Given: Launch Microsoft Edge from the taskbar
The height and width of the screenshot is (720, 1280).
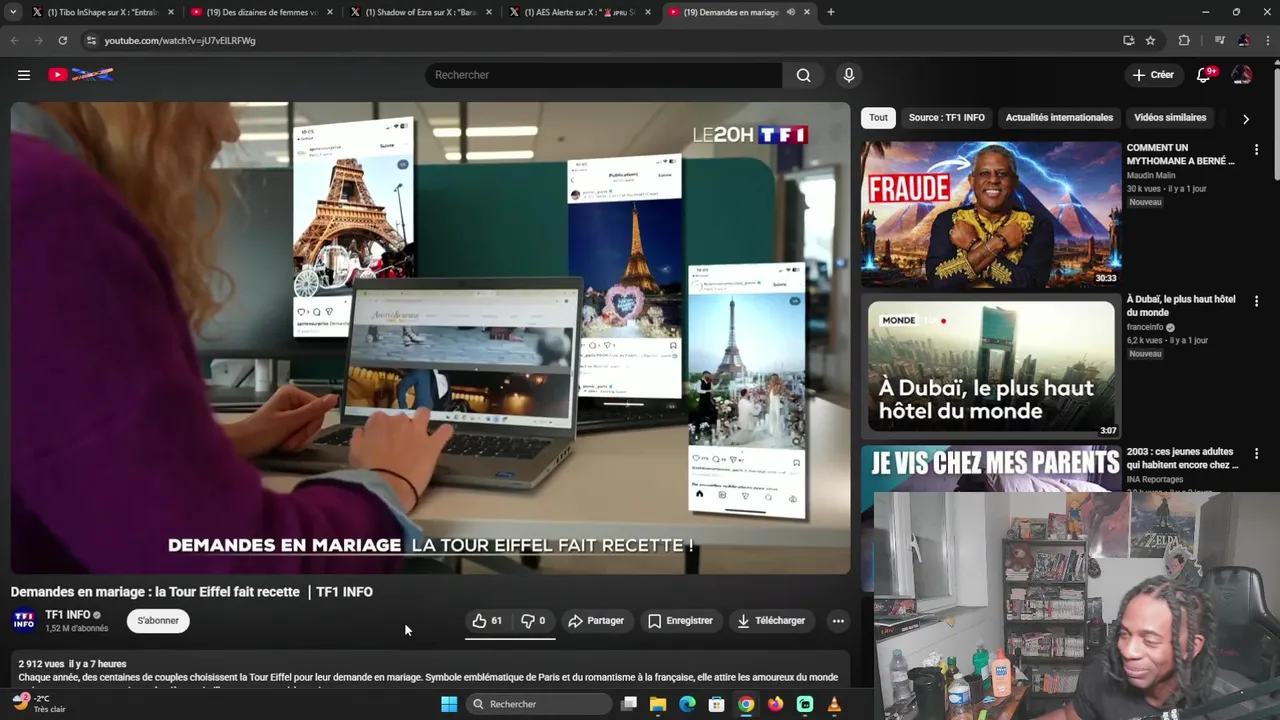Looking at the screenshot, I should (687, 704).
